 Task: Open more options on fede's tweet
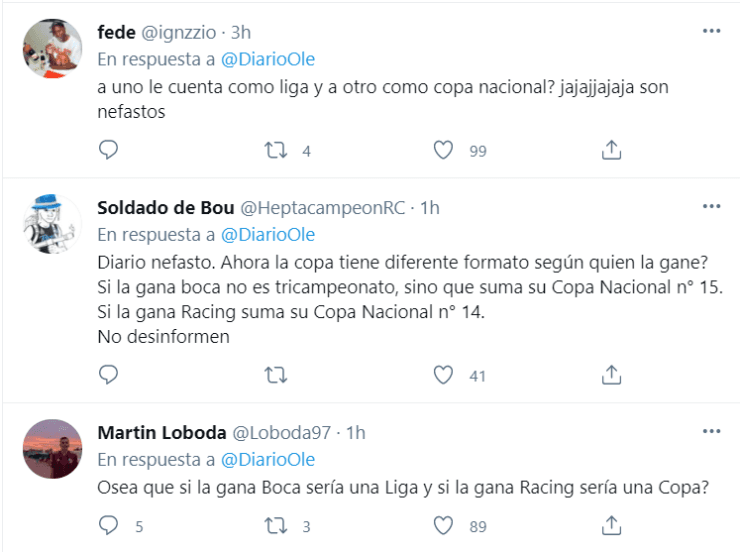[711, 31]
